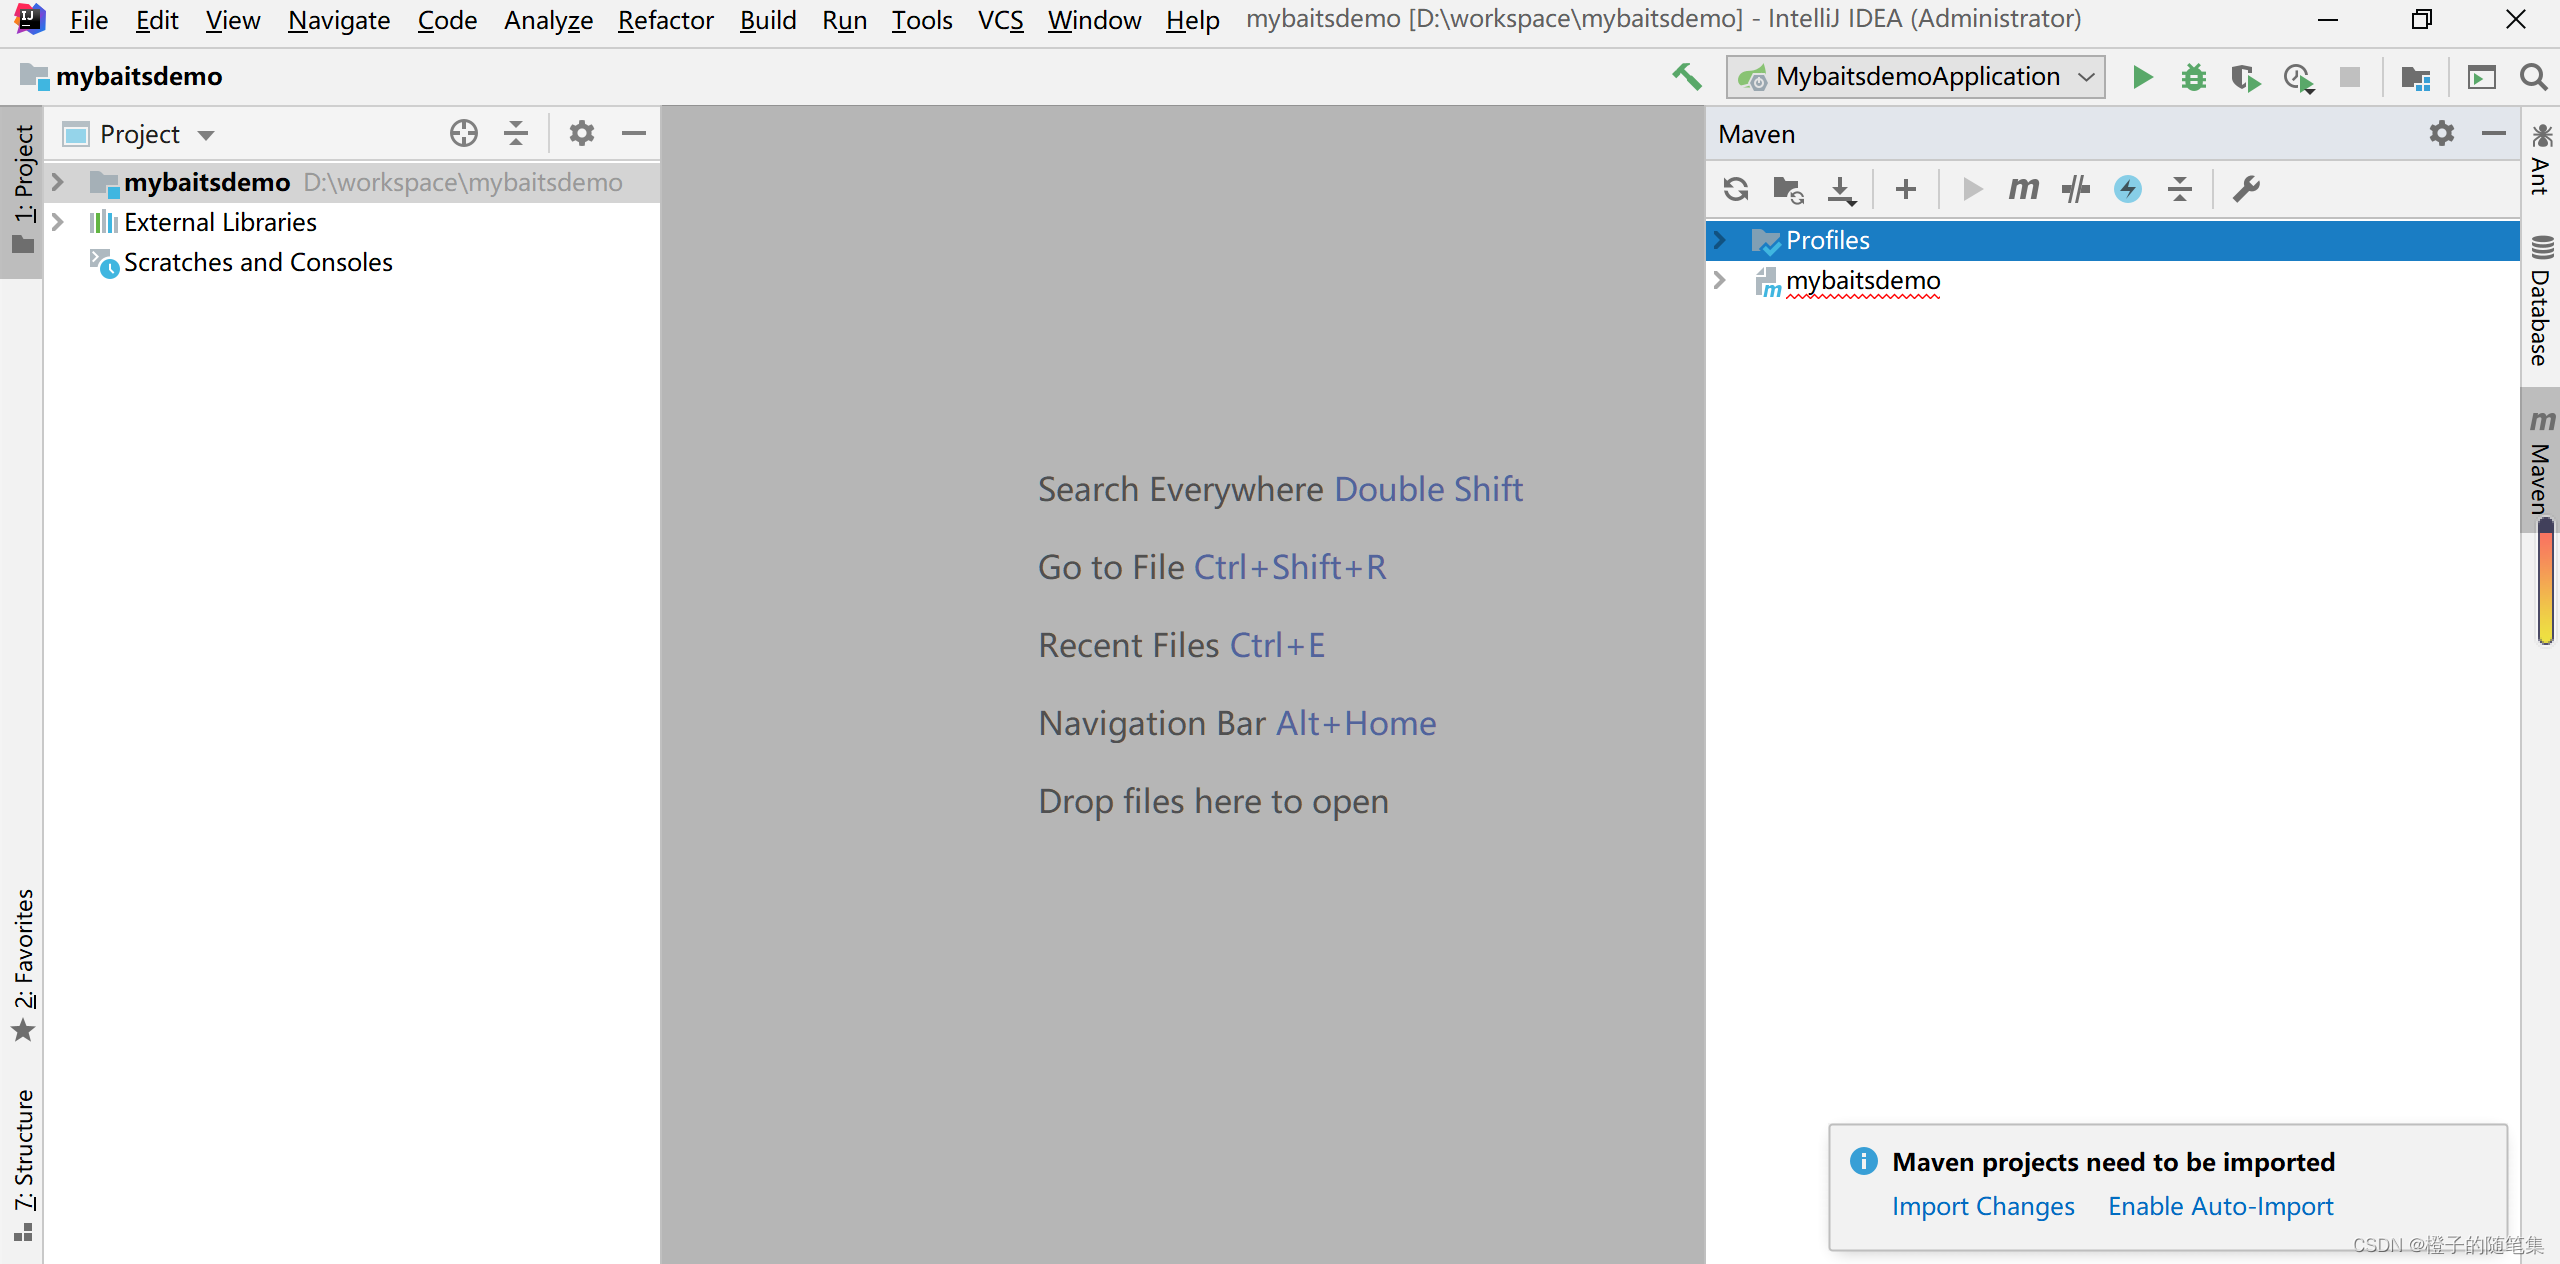This screenshot has height=1264, width=2560.
Task: Open MybaitsdemoApplication run configuration dropdown
Action: [1915, 77]
